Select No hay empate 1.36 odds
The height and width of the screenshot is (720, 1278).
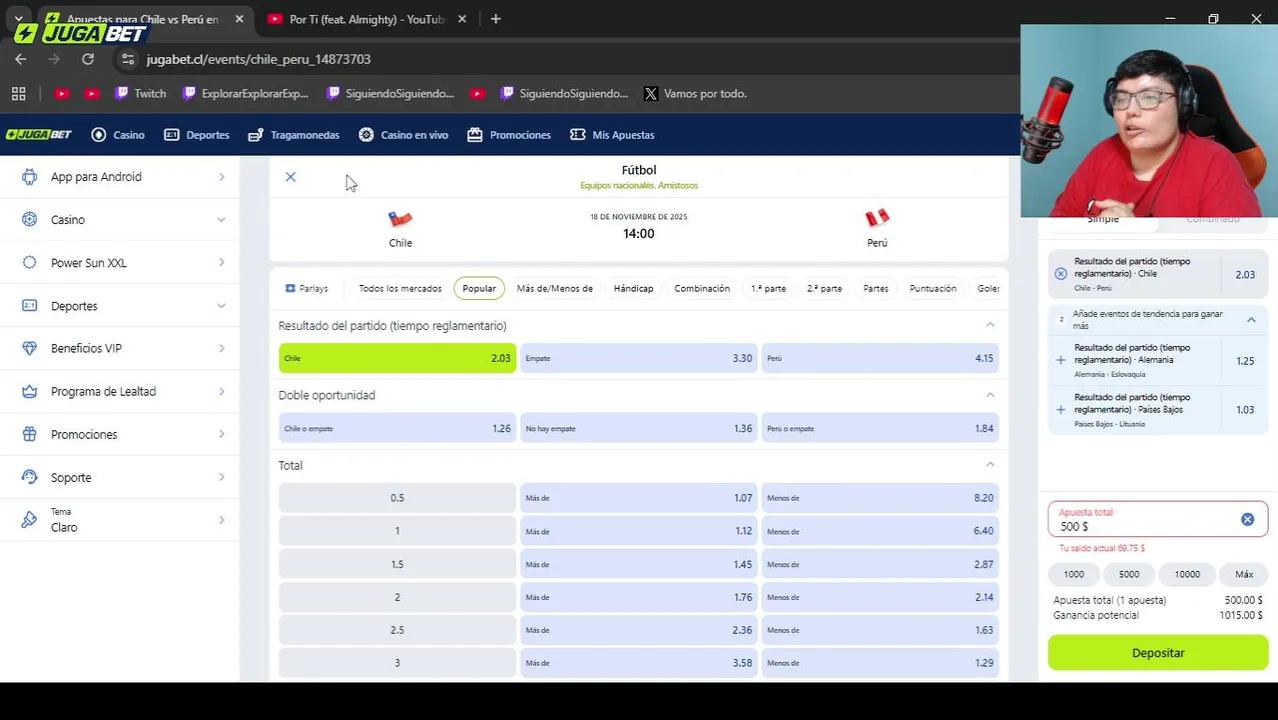pos(638,428)
